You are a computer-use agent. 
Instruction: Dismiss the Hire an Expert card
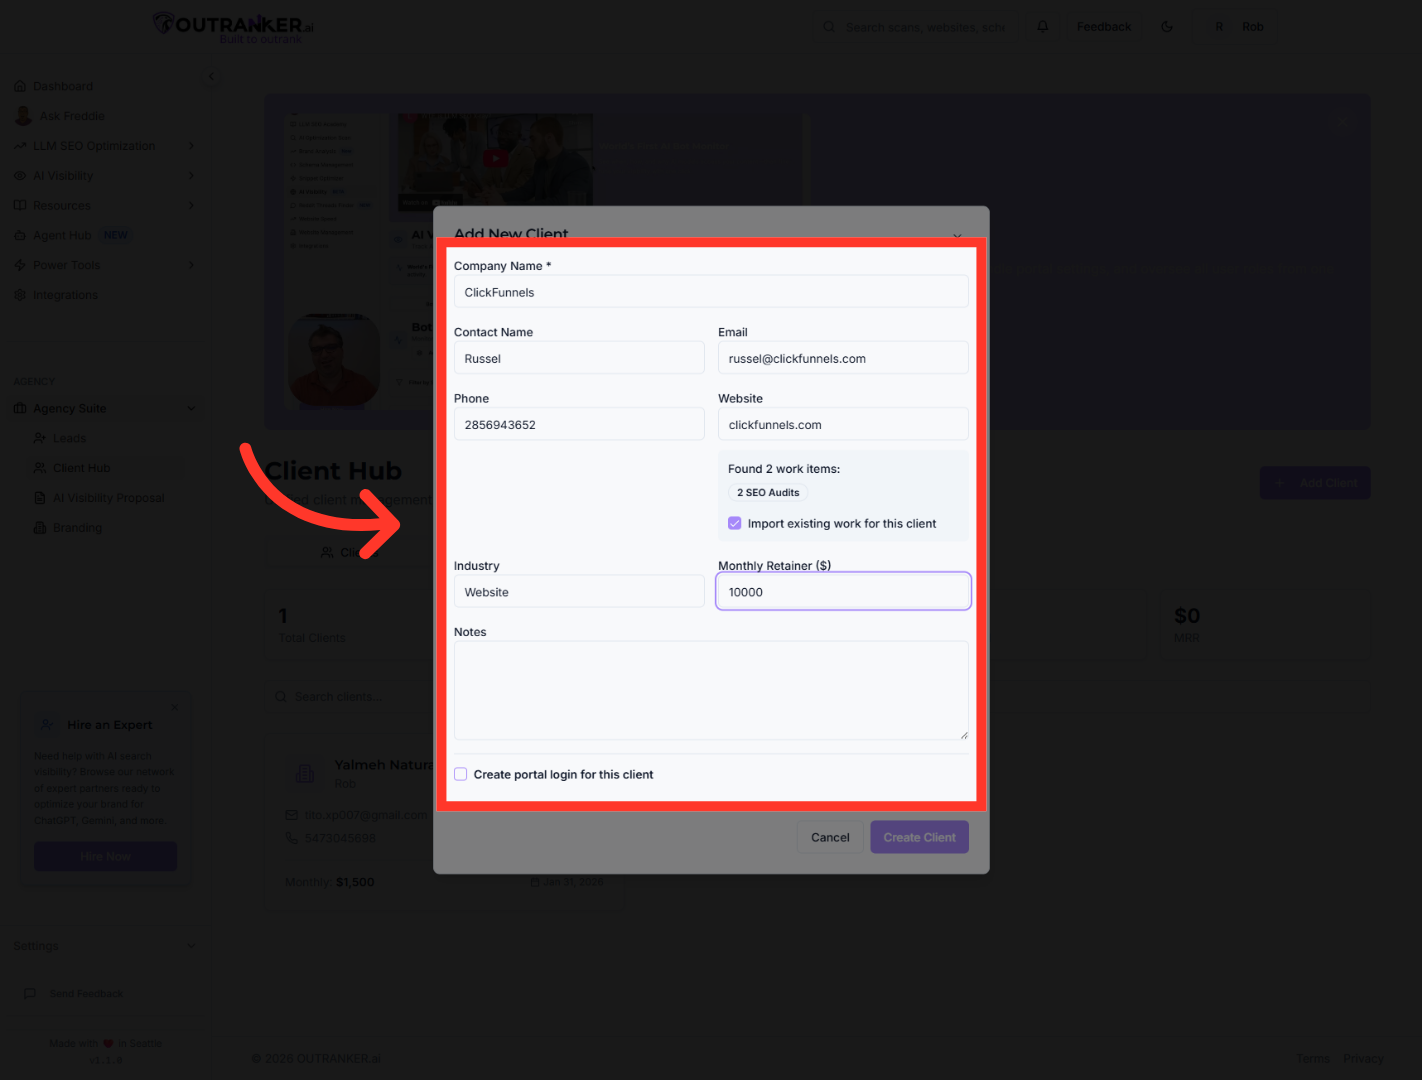(x=175, y=707)
